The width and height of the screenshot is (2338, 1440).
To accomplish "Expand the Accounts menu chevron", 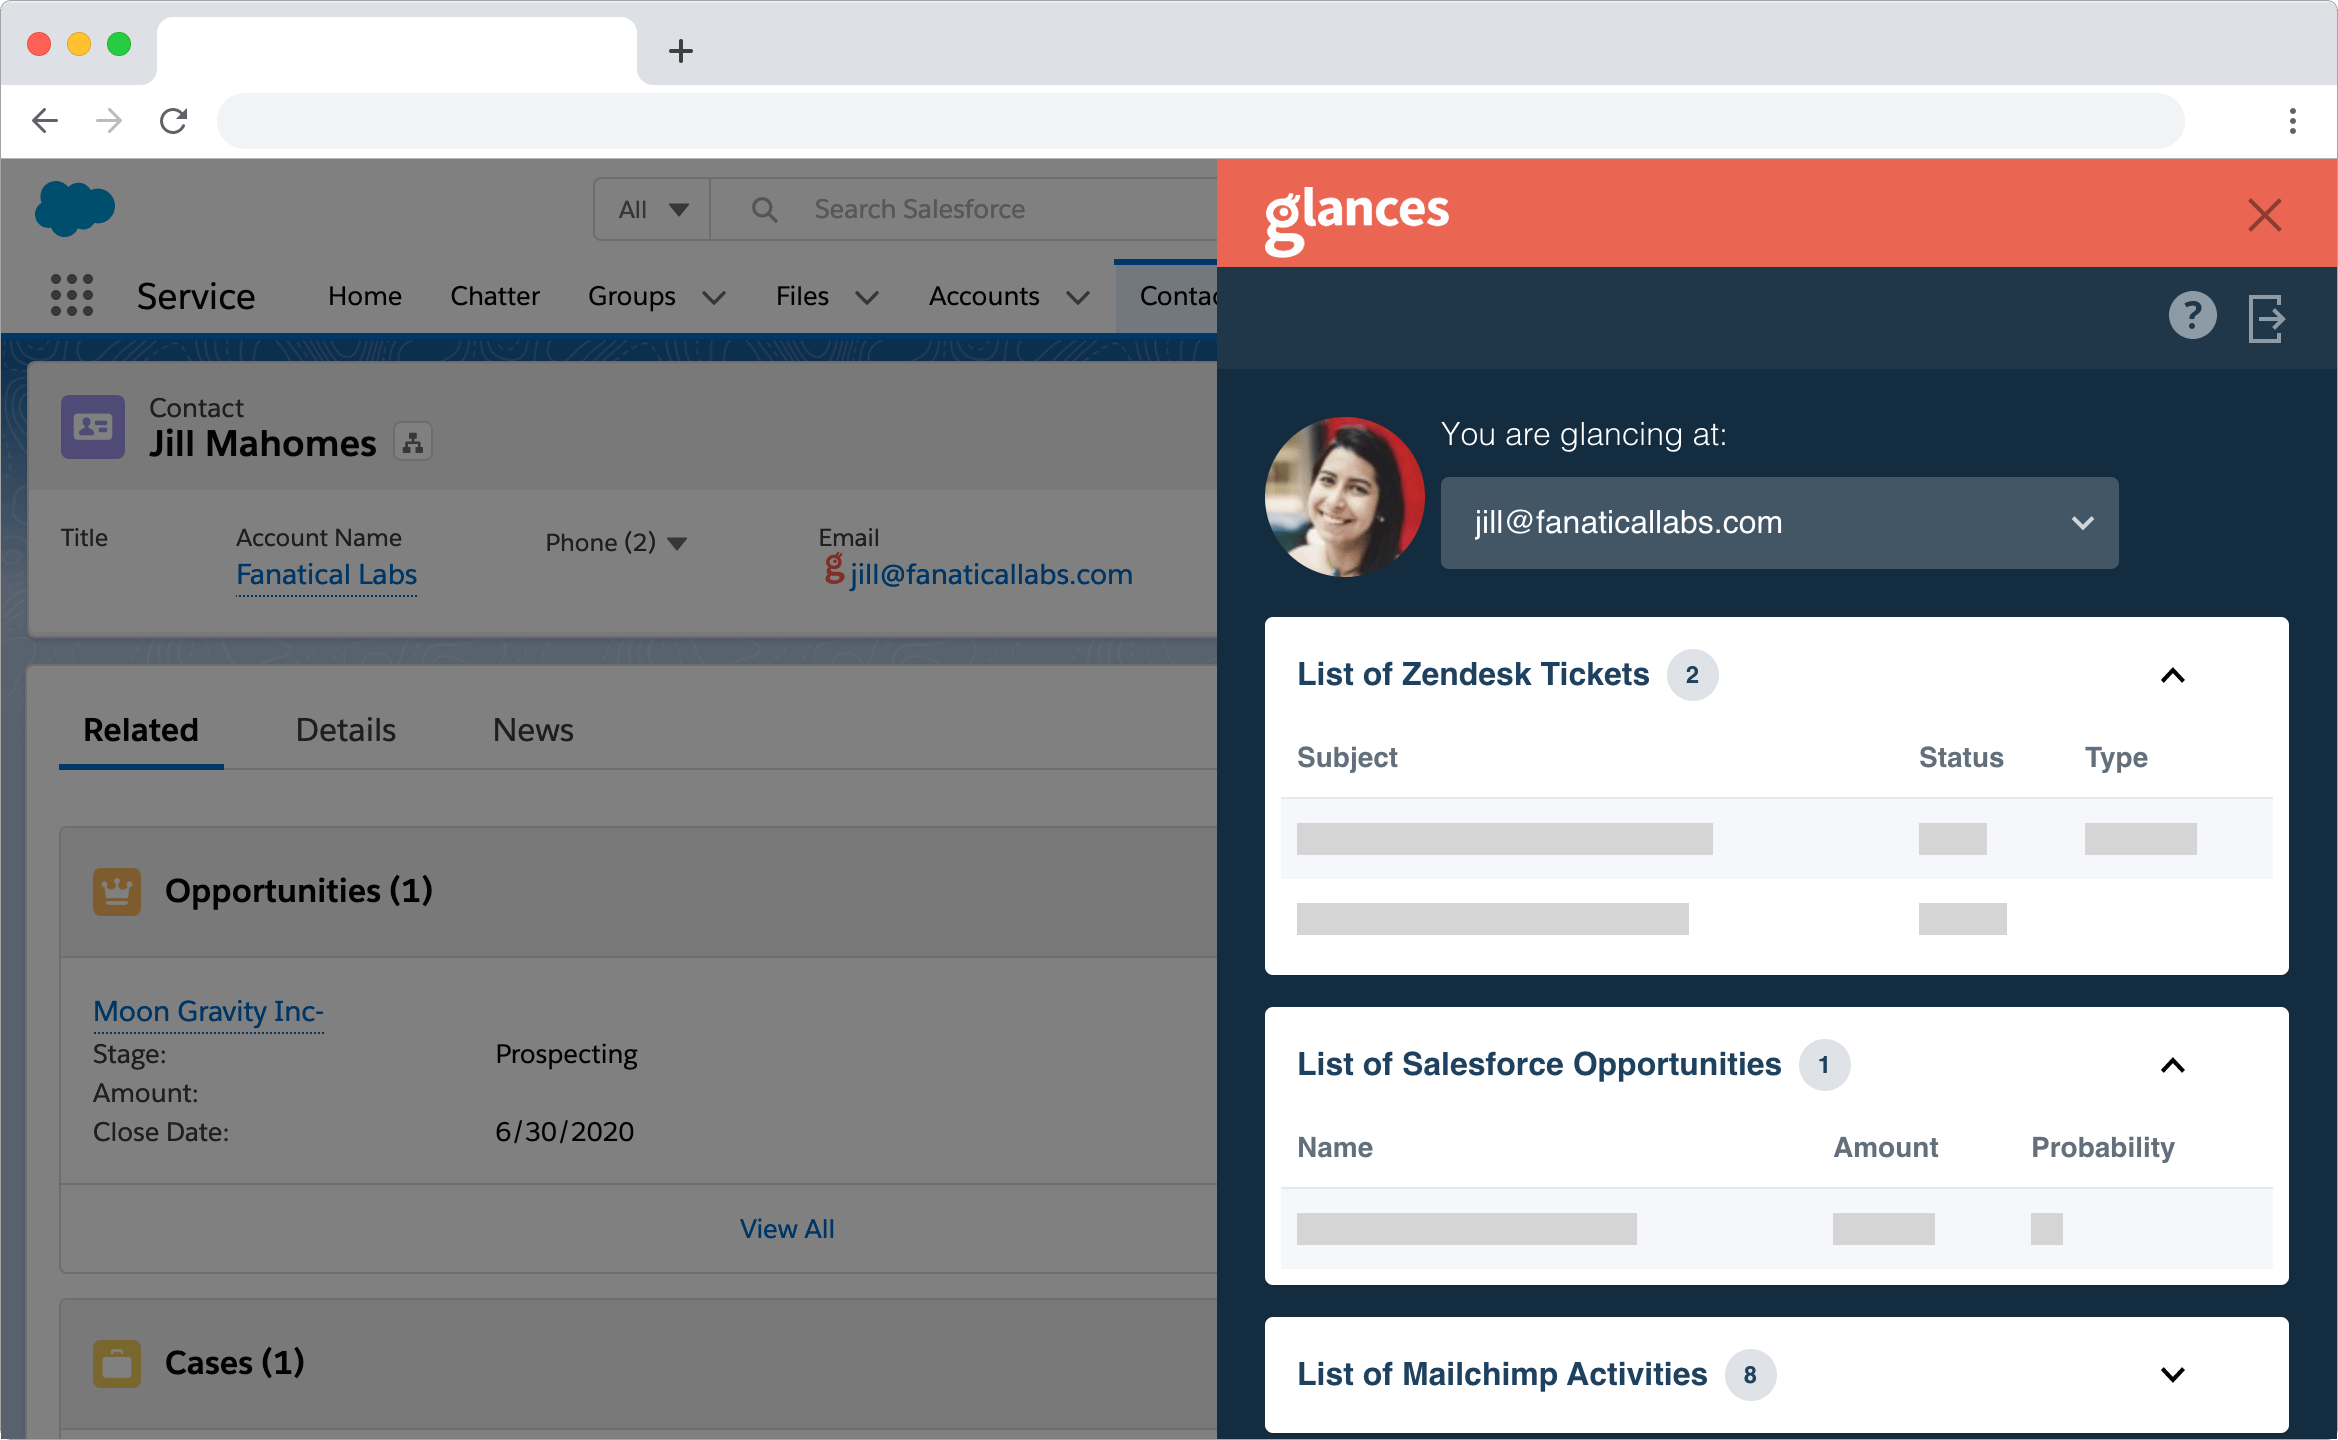I will click(x=1077, y=298).
